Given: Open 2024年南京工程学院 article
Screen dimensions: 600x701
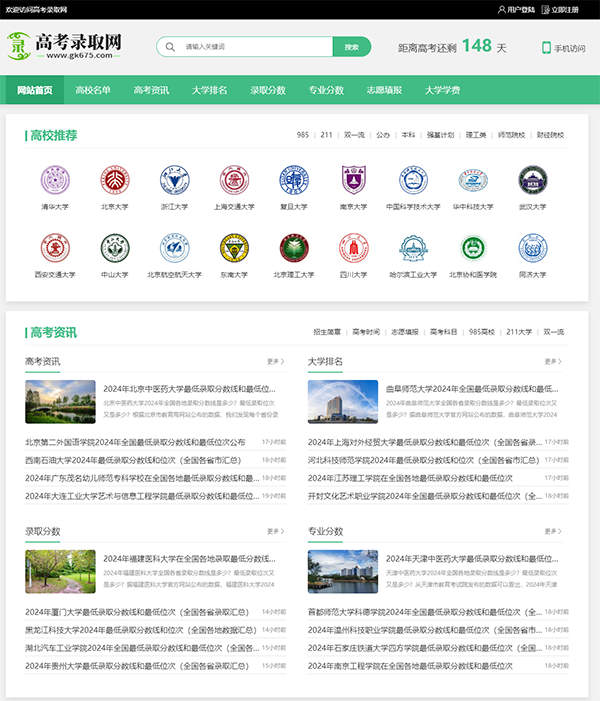Looking at the screenshot, I should (410, 666).
